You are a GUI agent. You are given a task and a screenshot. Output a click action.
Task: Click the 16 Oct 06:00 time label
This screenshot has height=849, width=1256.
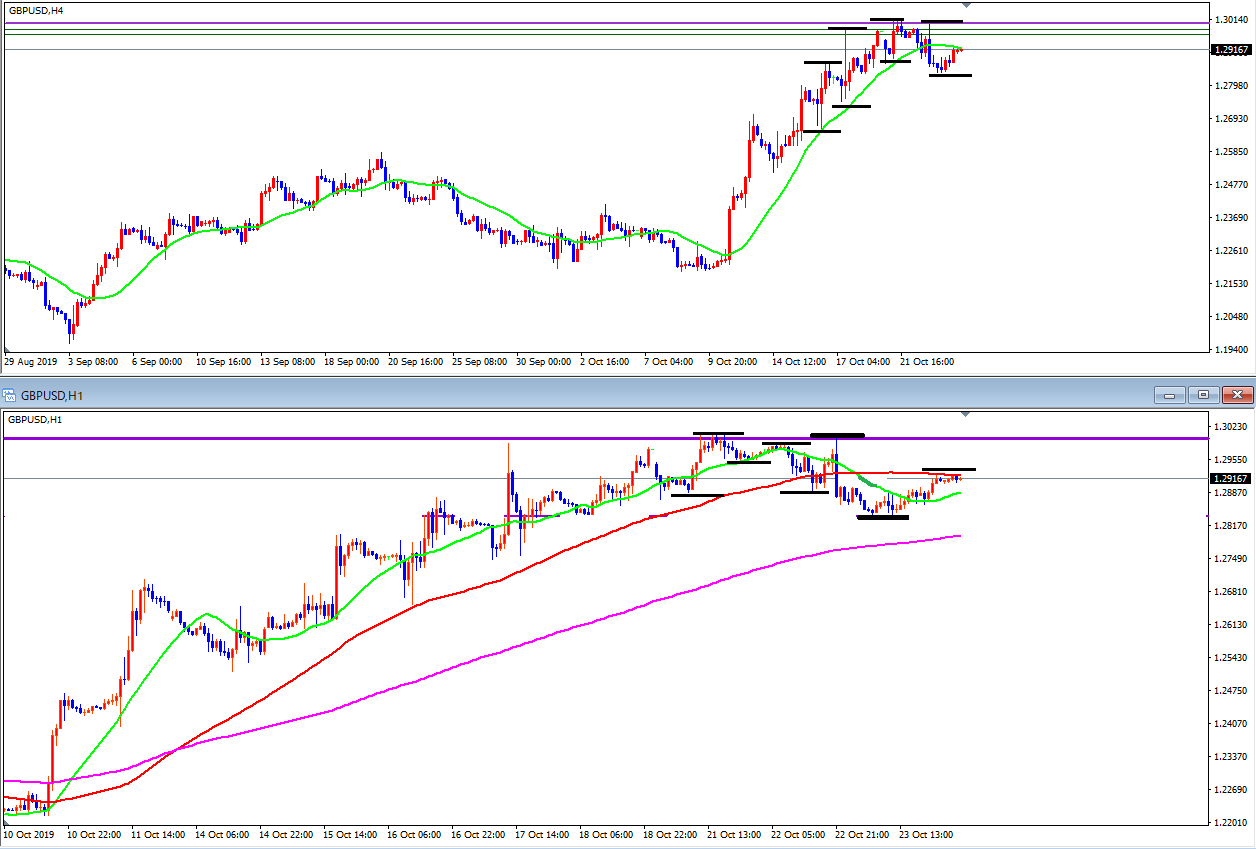(415, 834)
